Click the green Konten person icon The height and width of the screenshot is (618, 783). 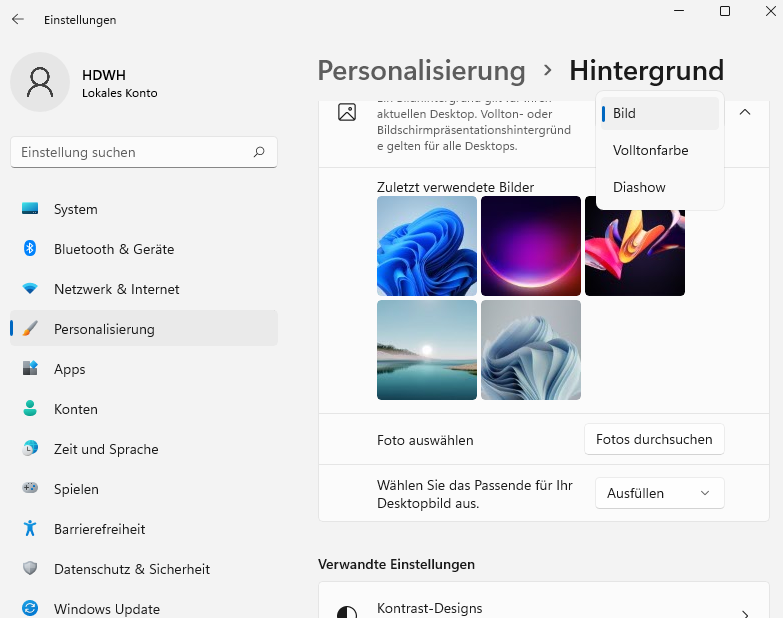click(30, 408)
